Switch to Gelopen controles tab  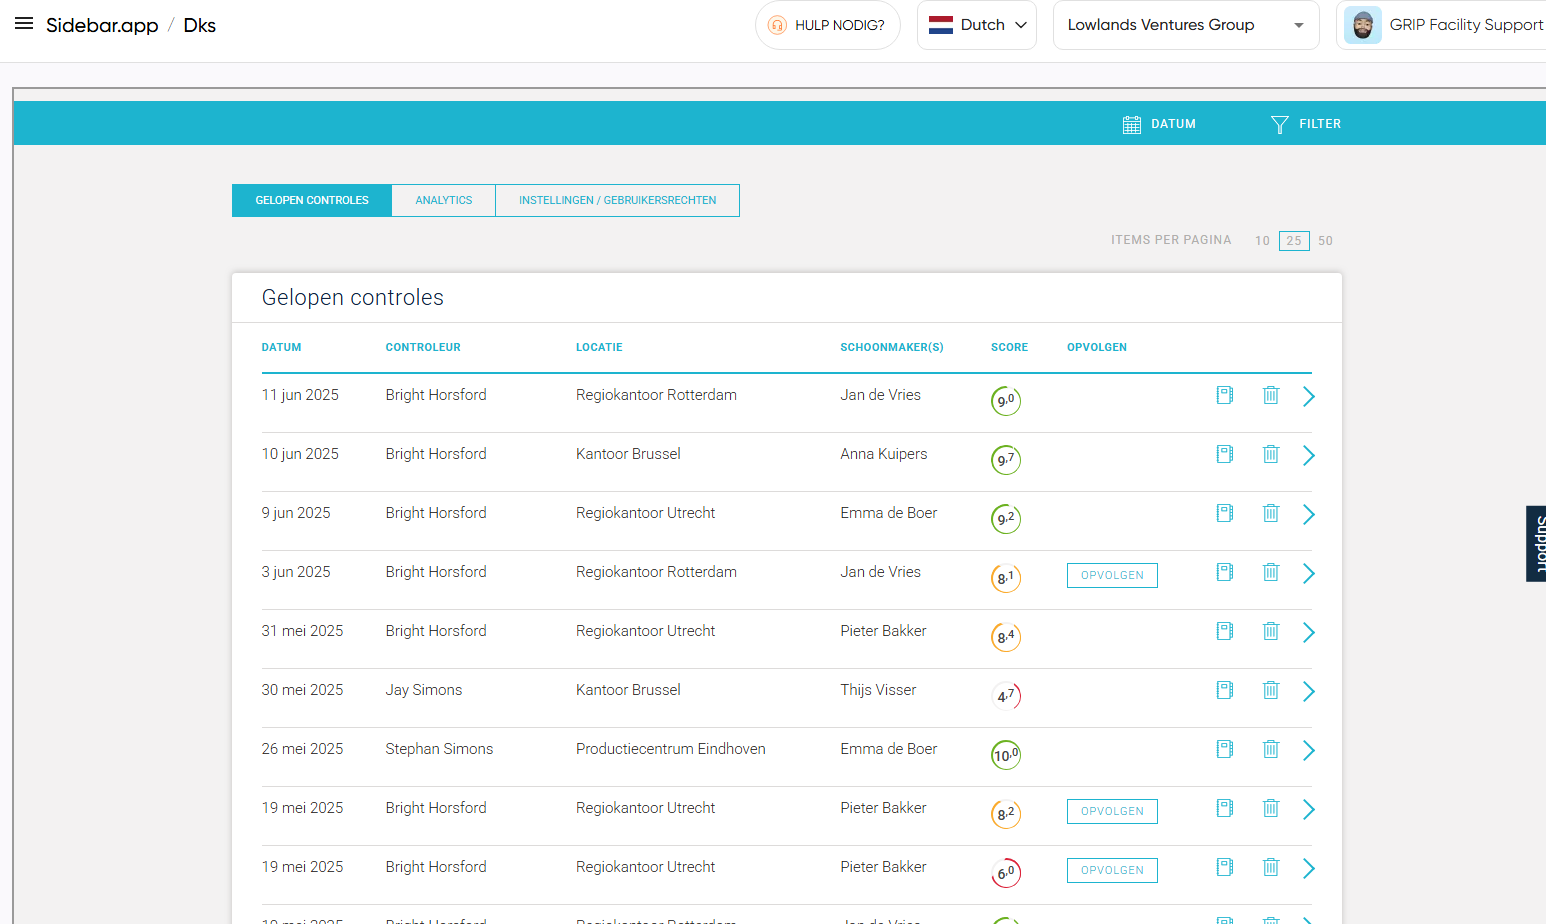pyautogui.click(x=312, y=200)
